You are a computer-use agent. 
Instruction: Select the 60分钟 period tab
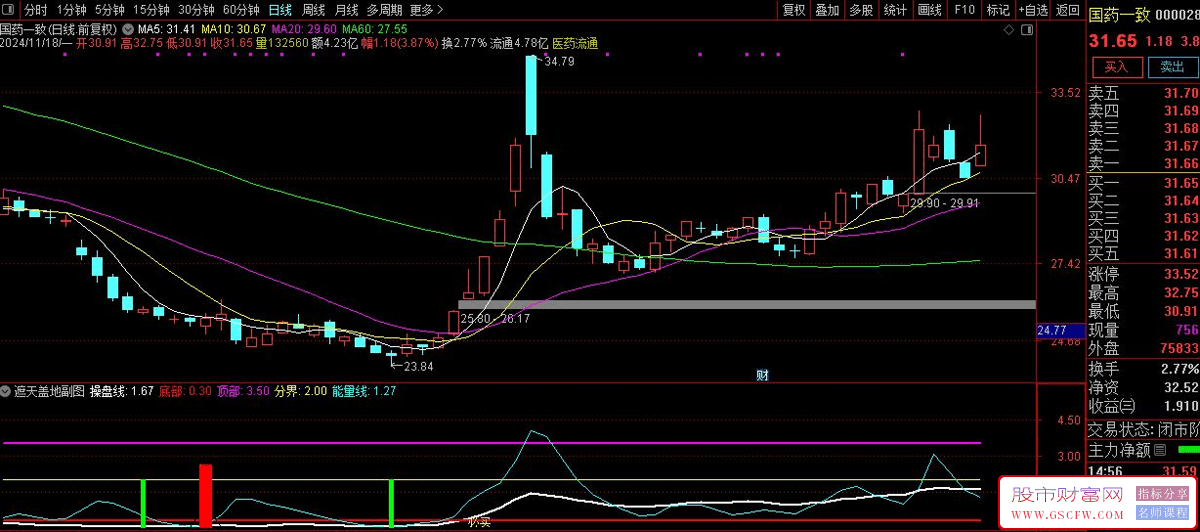pos(241,10)
